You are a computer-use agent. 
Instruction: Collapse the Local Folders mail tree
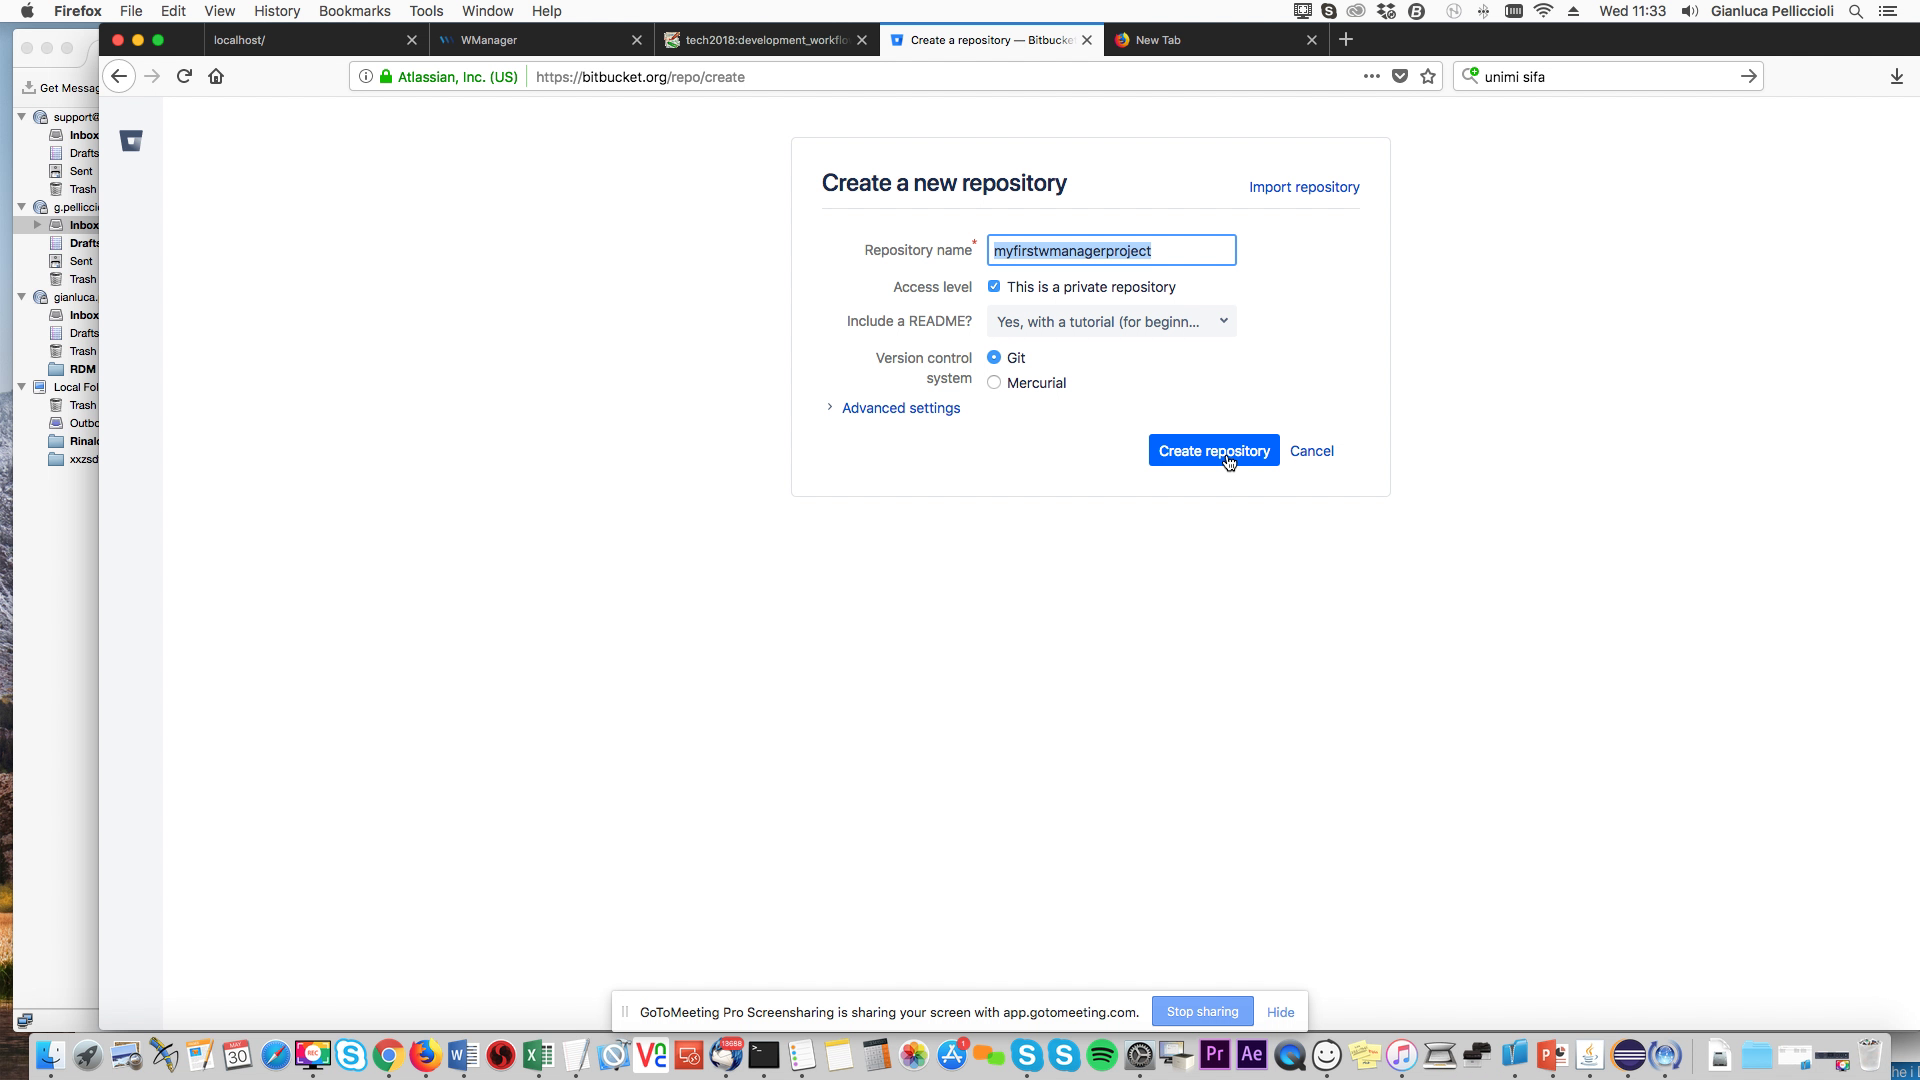pyautogui.click(x=21, y=387)
